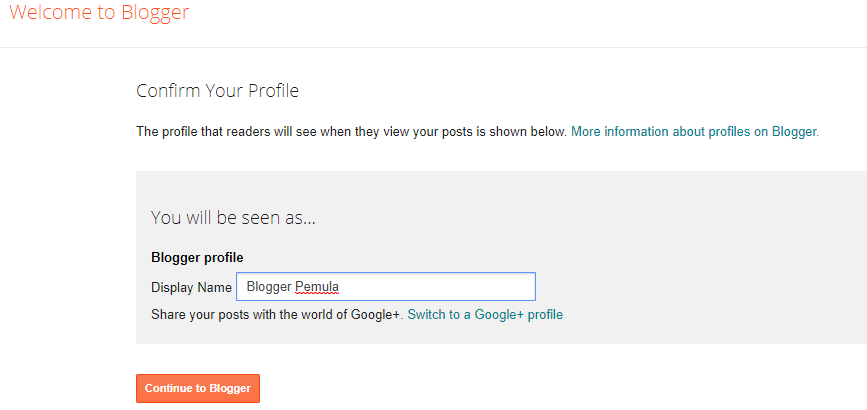
Task: Click the words 'profiles on Blogger' in the link
Action: pyautogui.click(x=763, y=131)
